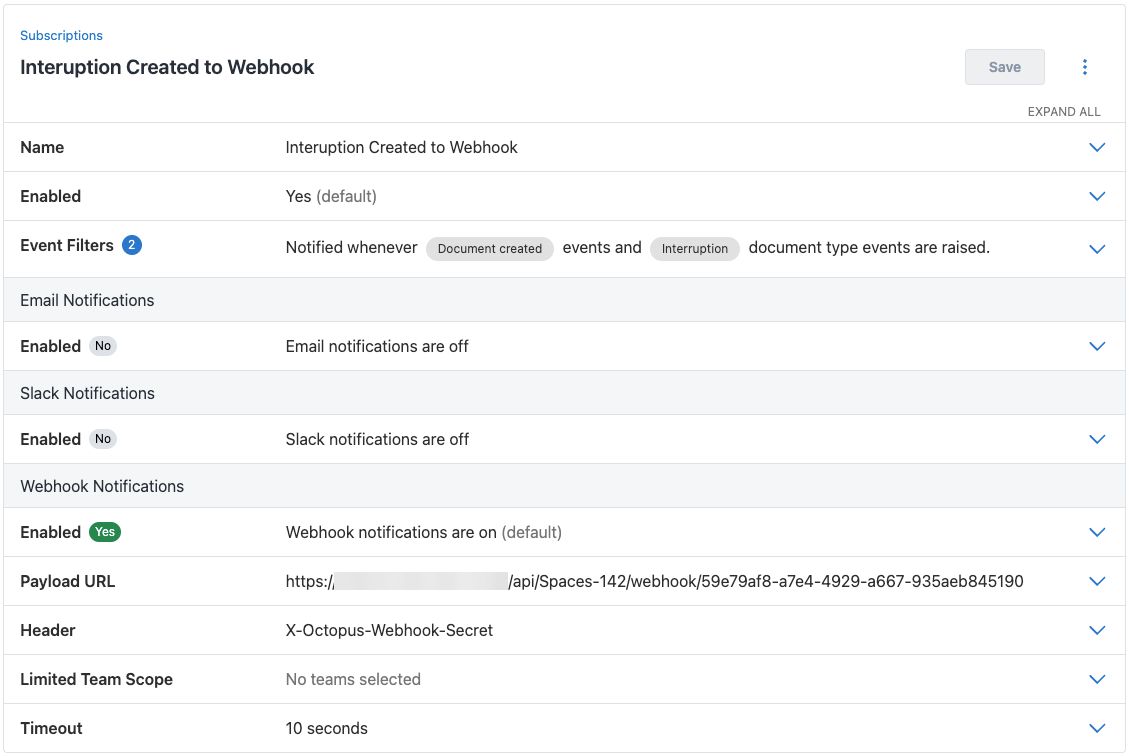Image resolution: width=1129 pixels, height=756 pixels.
Task: Click the Payload URL label
Action: tap(68, 581)
